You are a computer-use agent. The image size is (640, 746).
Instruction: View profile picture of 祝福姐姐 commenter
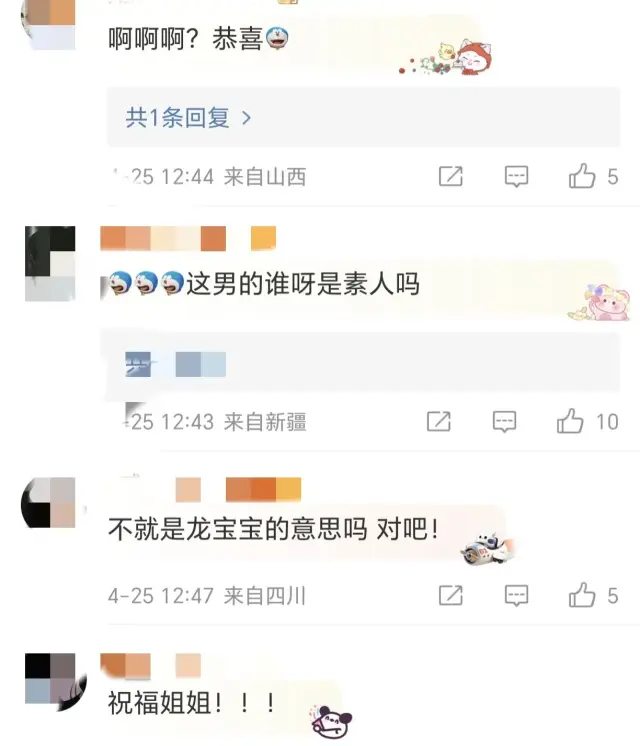[54, 680]
